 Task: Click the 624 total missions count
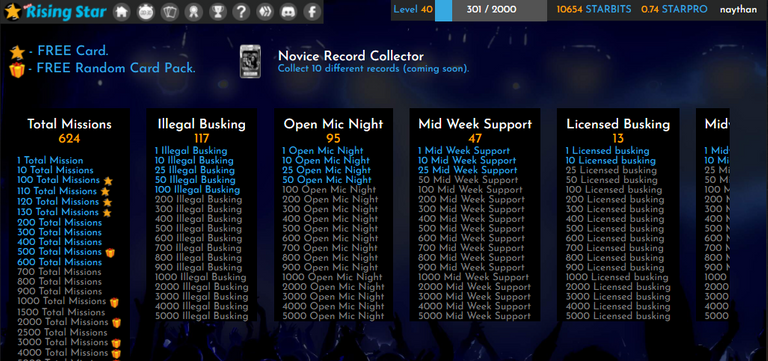point(69,139)
